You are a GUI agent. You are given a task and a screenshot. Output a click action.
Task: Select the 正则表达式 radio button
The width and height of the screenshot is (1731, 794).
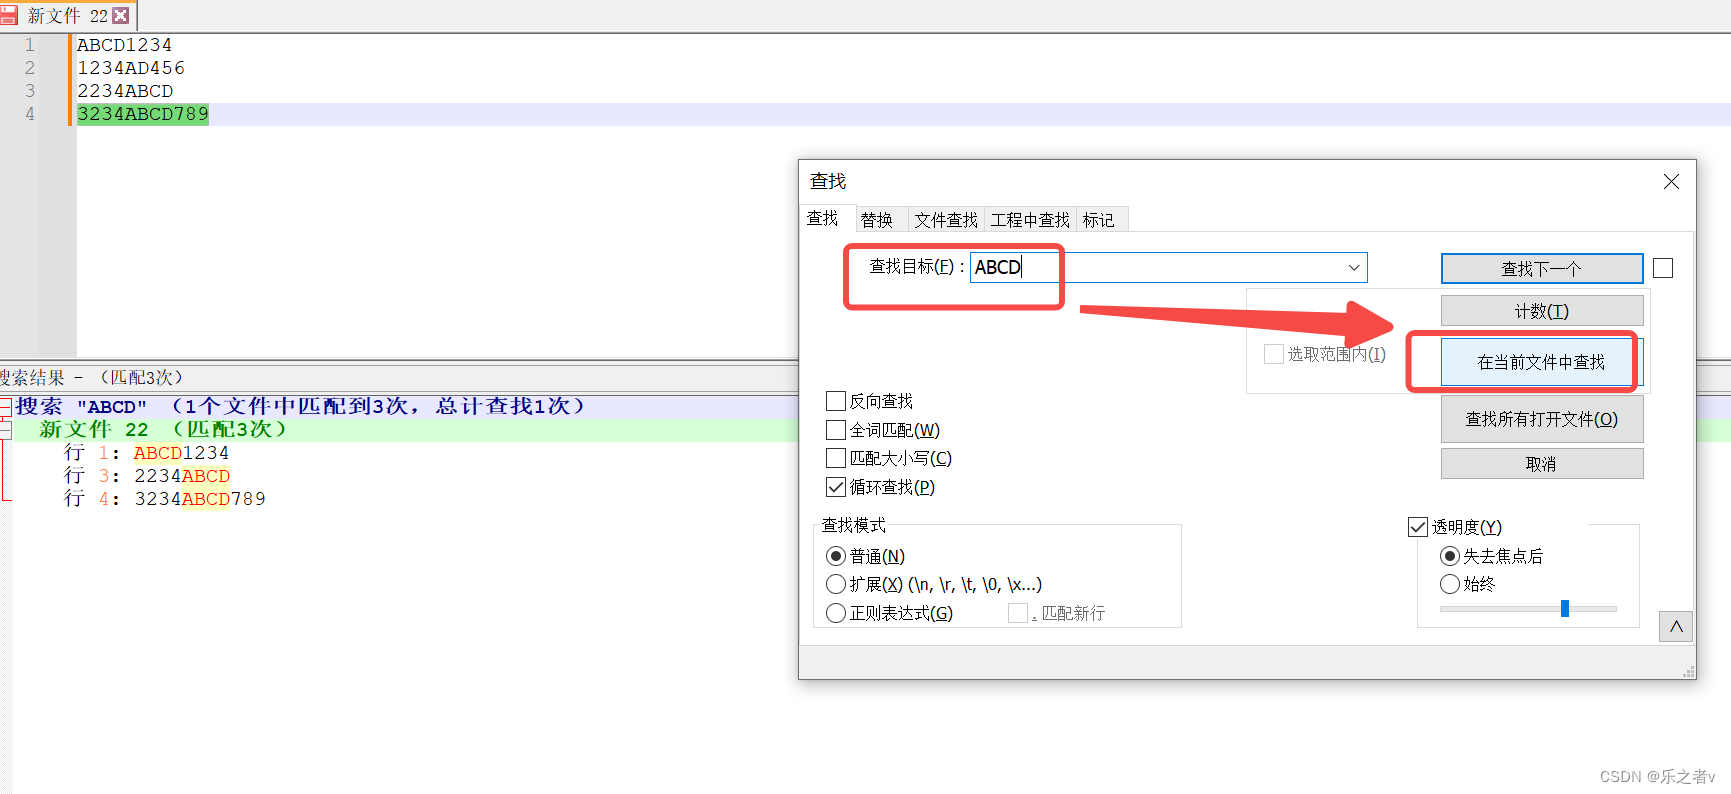(836, 613)
